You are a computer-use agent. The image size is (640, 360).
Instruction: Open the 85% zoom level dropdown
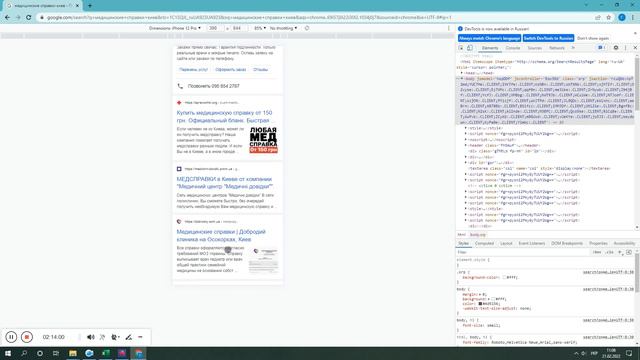[260, 28]
